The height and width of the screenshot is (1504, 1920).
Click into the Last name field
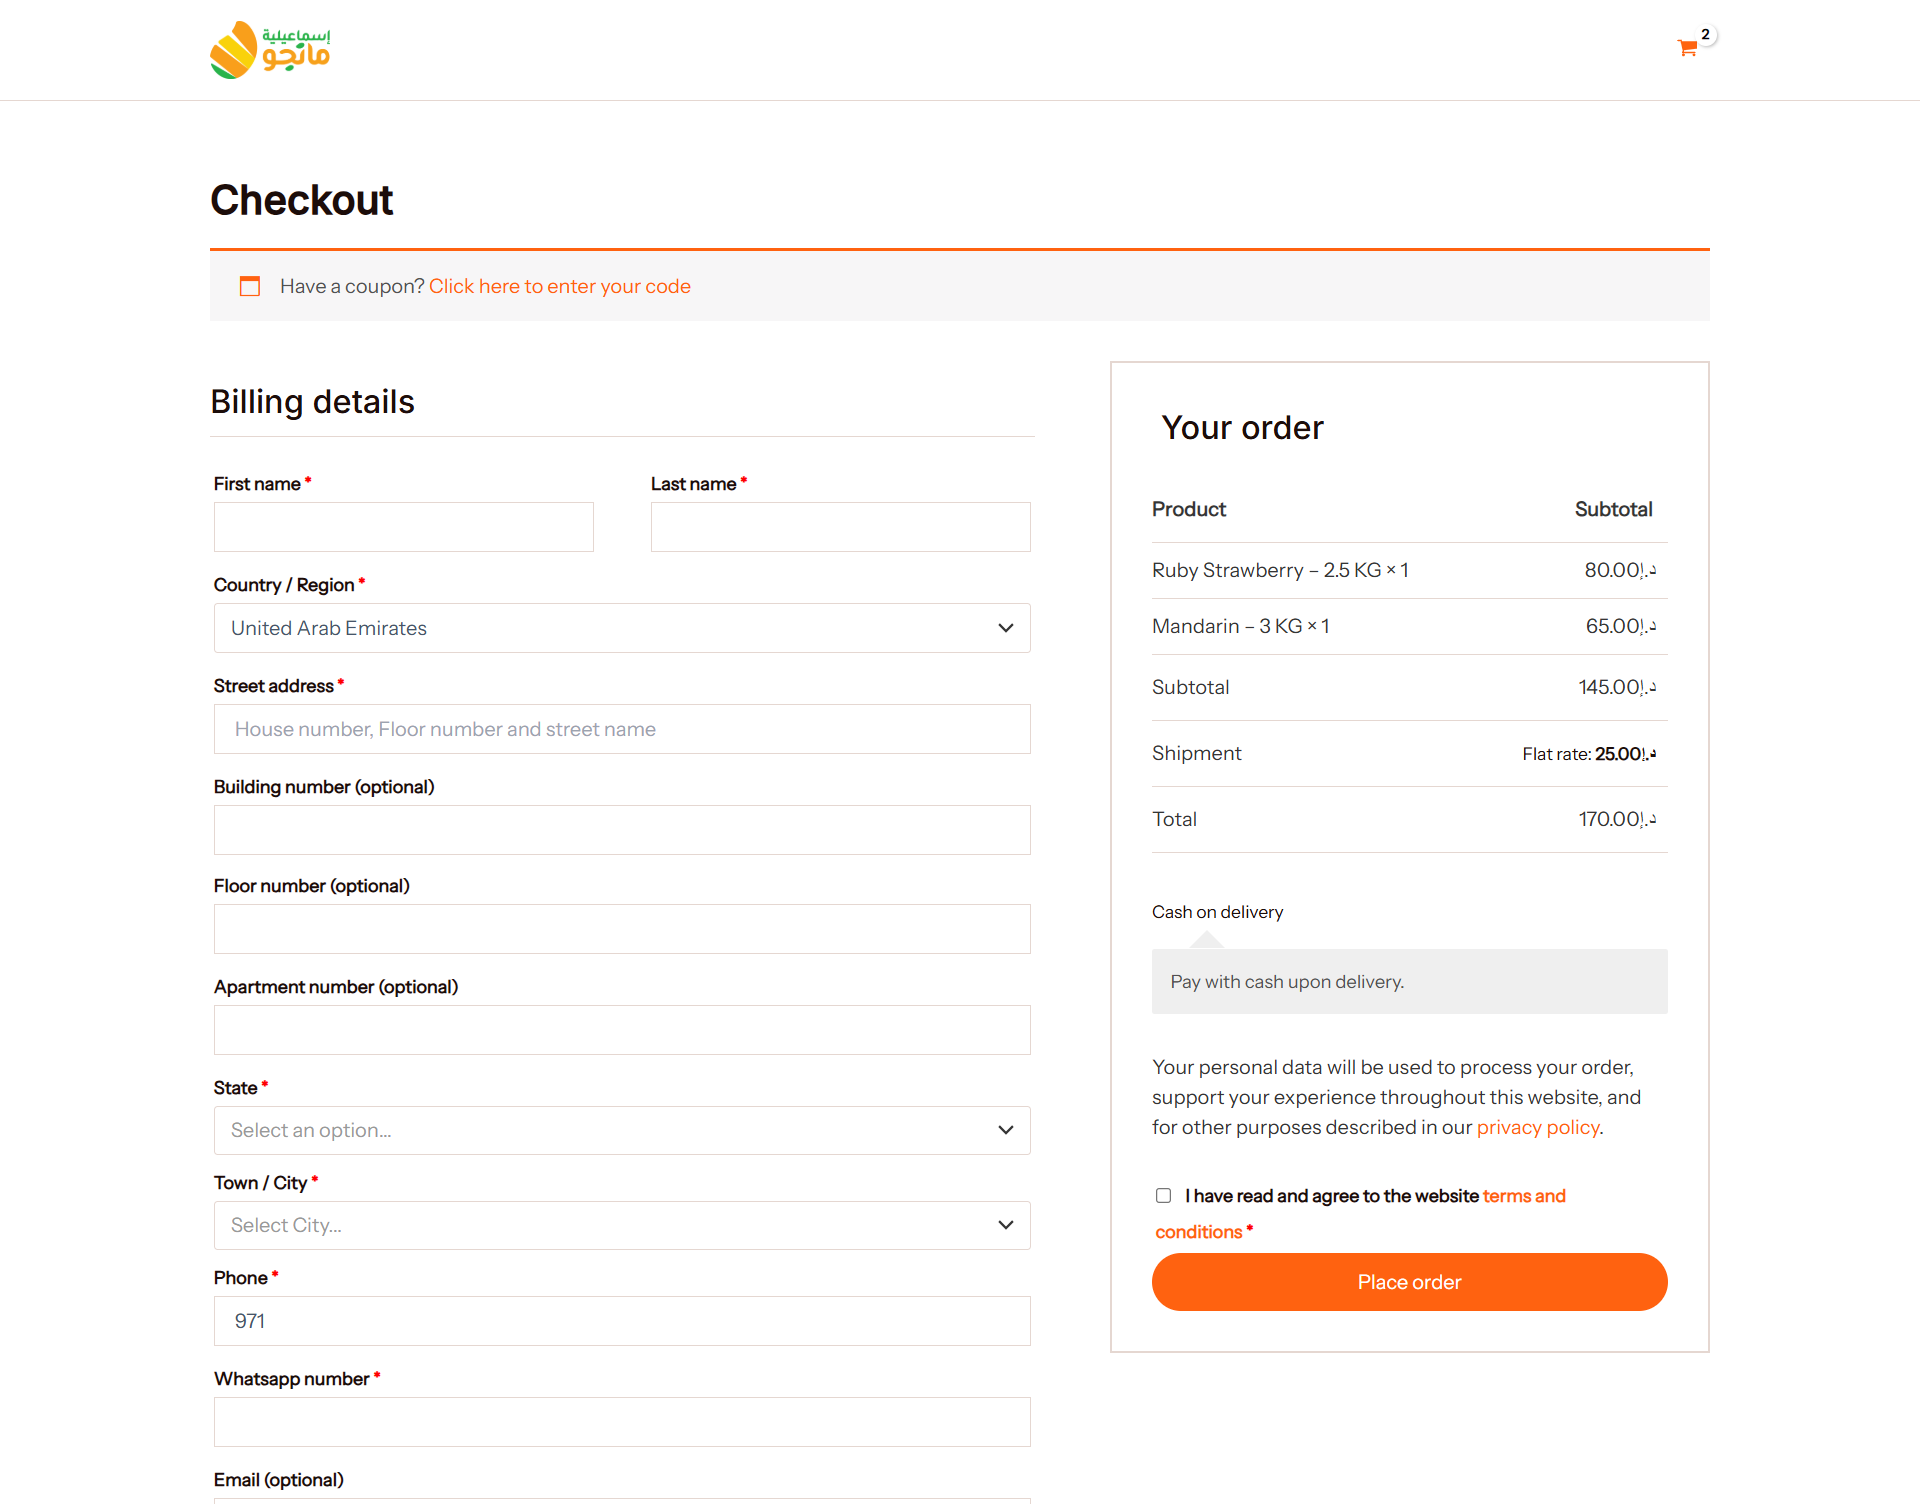[840, 527]
